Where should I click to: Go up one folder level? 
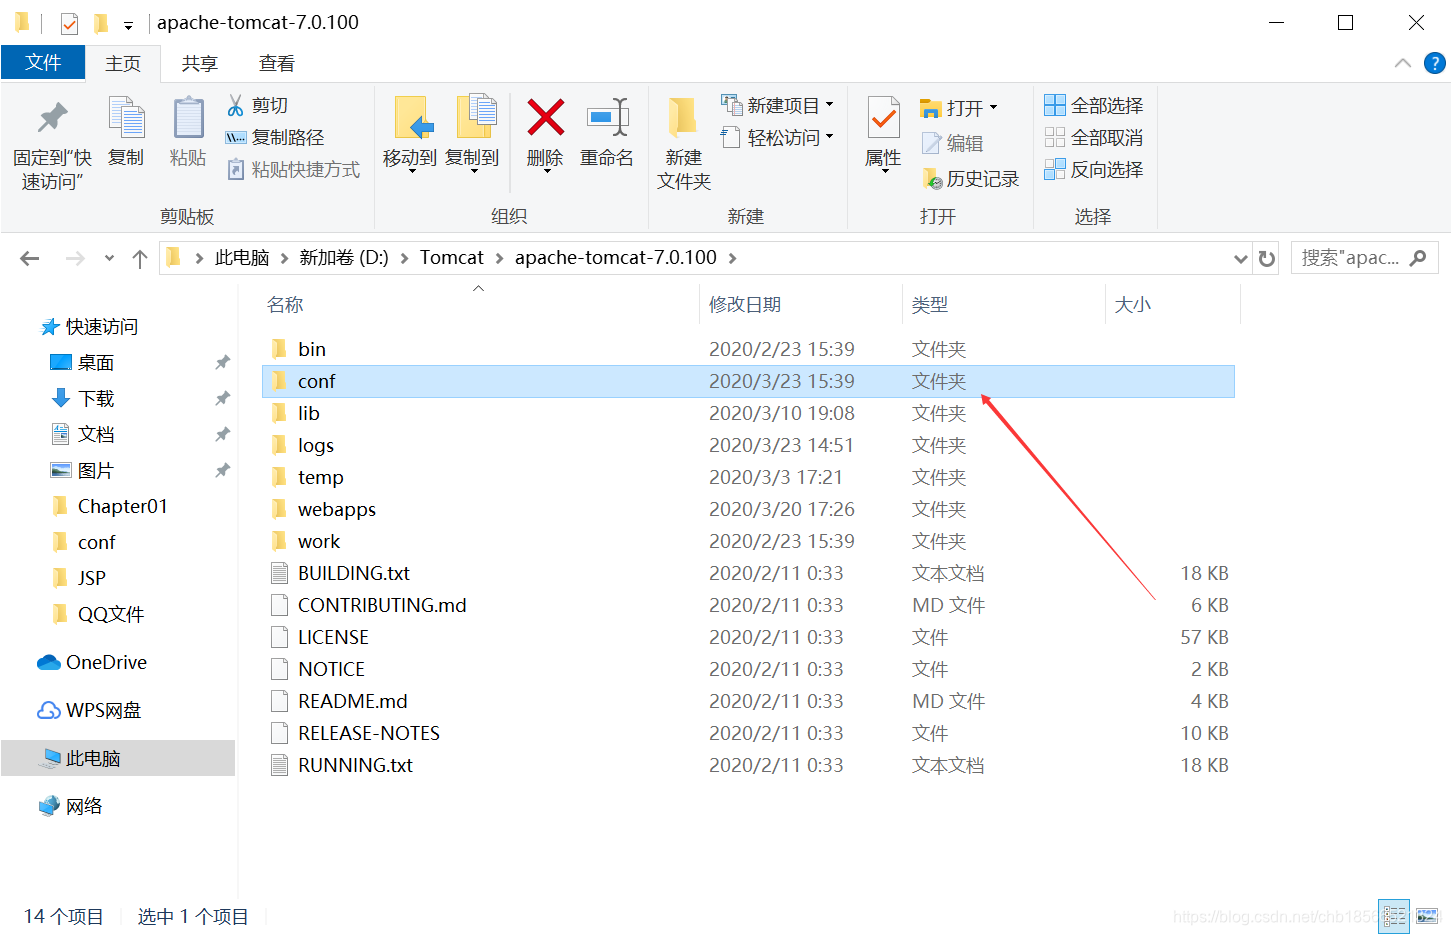[x=140, y=258]
